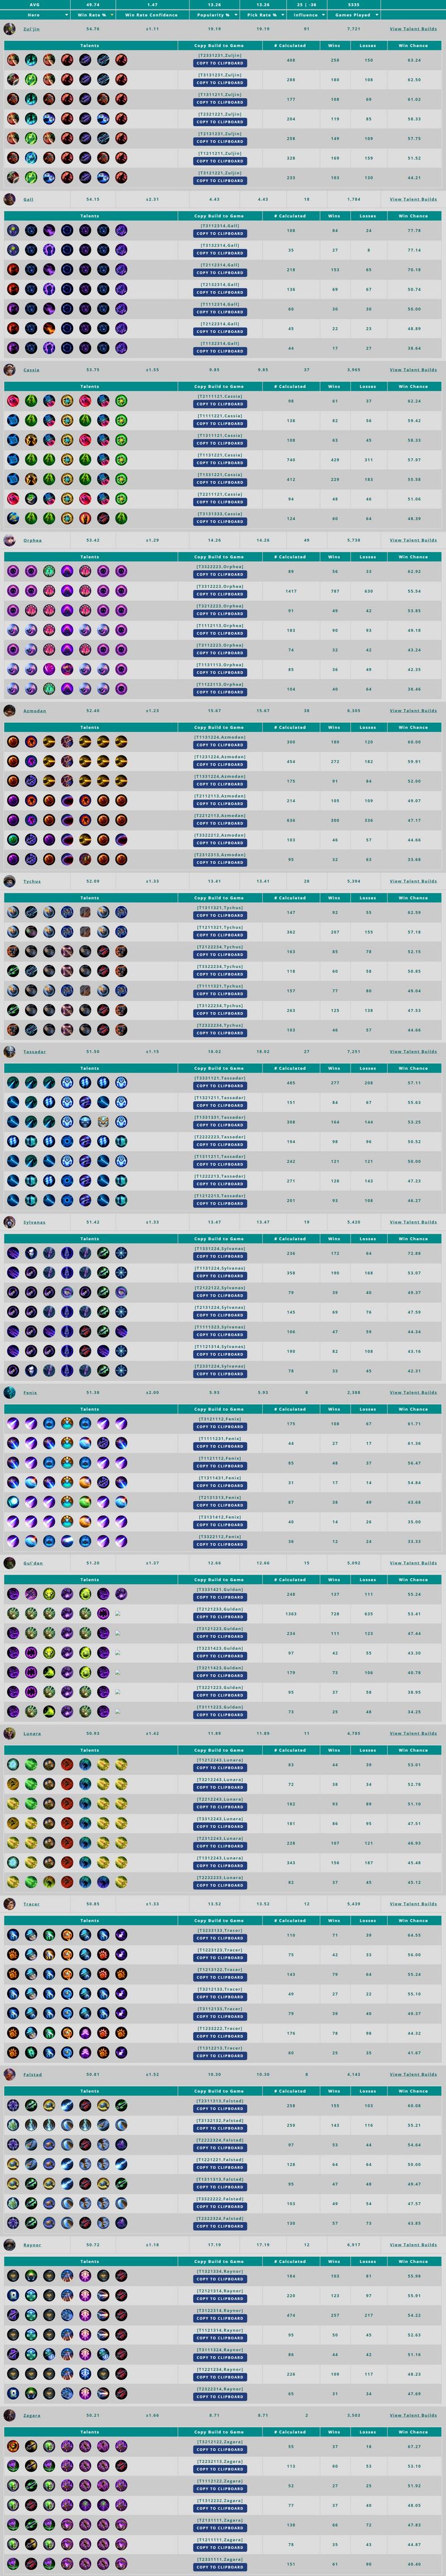
Task: Select Zul'jin's top build code field
Action: 220,56
